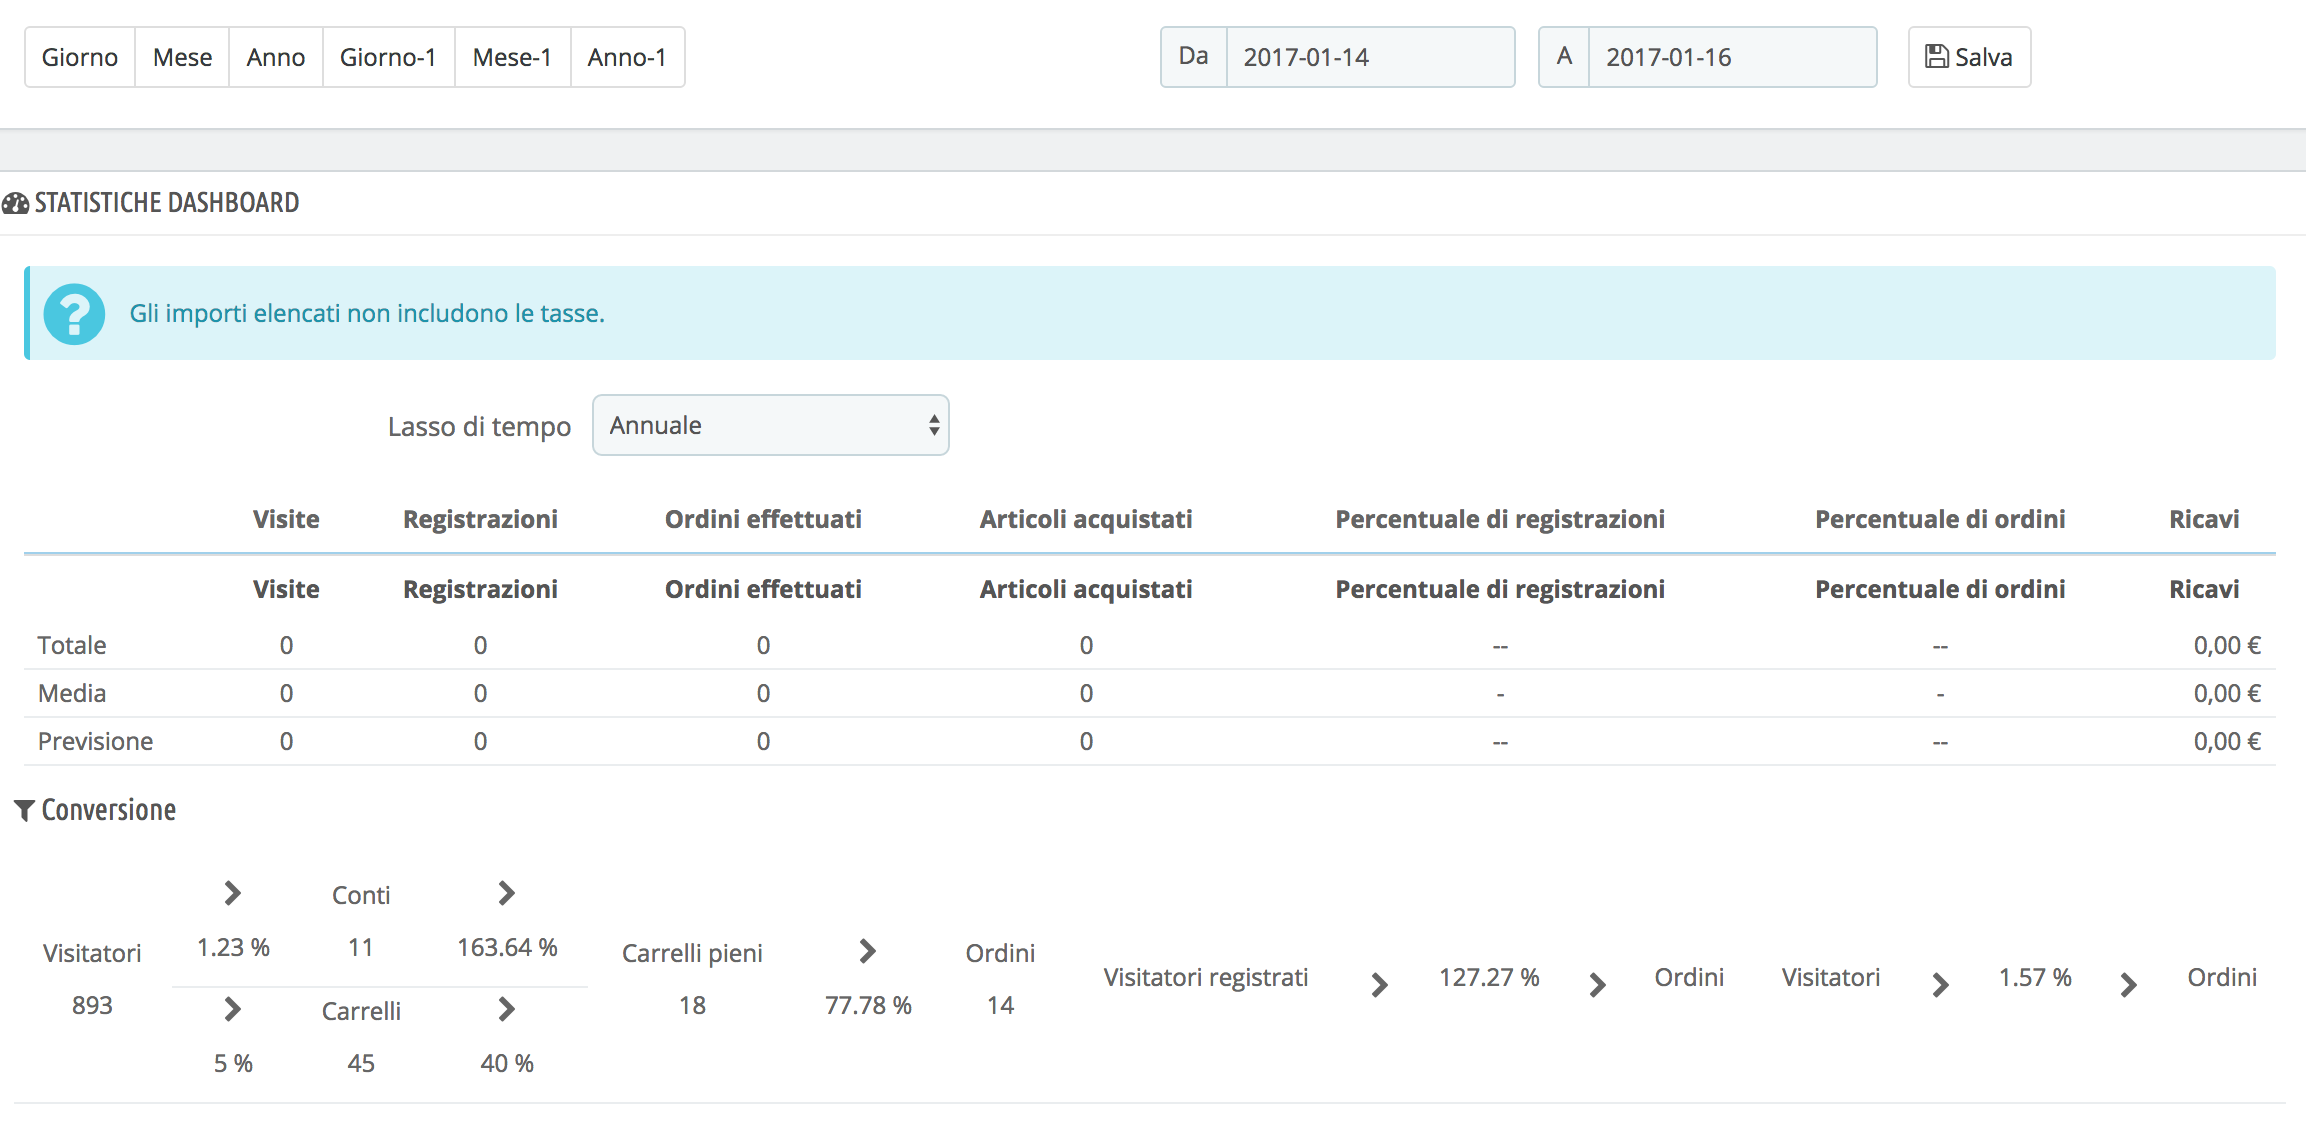Click the chevron arrow above 1.23 %

[233, 893]
